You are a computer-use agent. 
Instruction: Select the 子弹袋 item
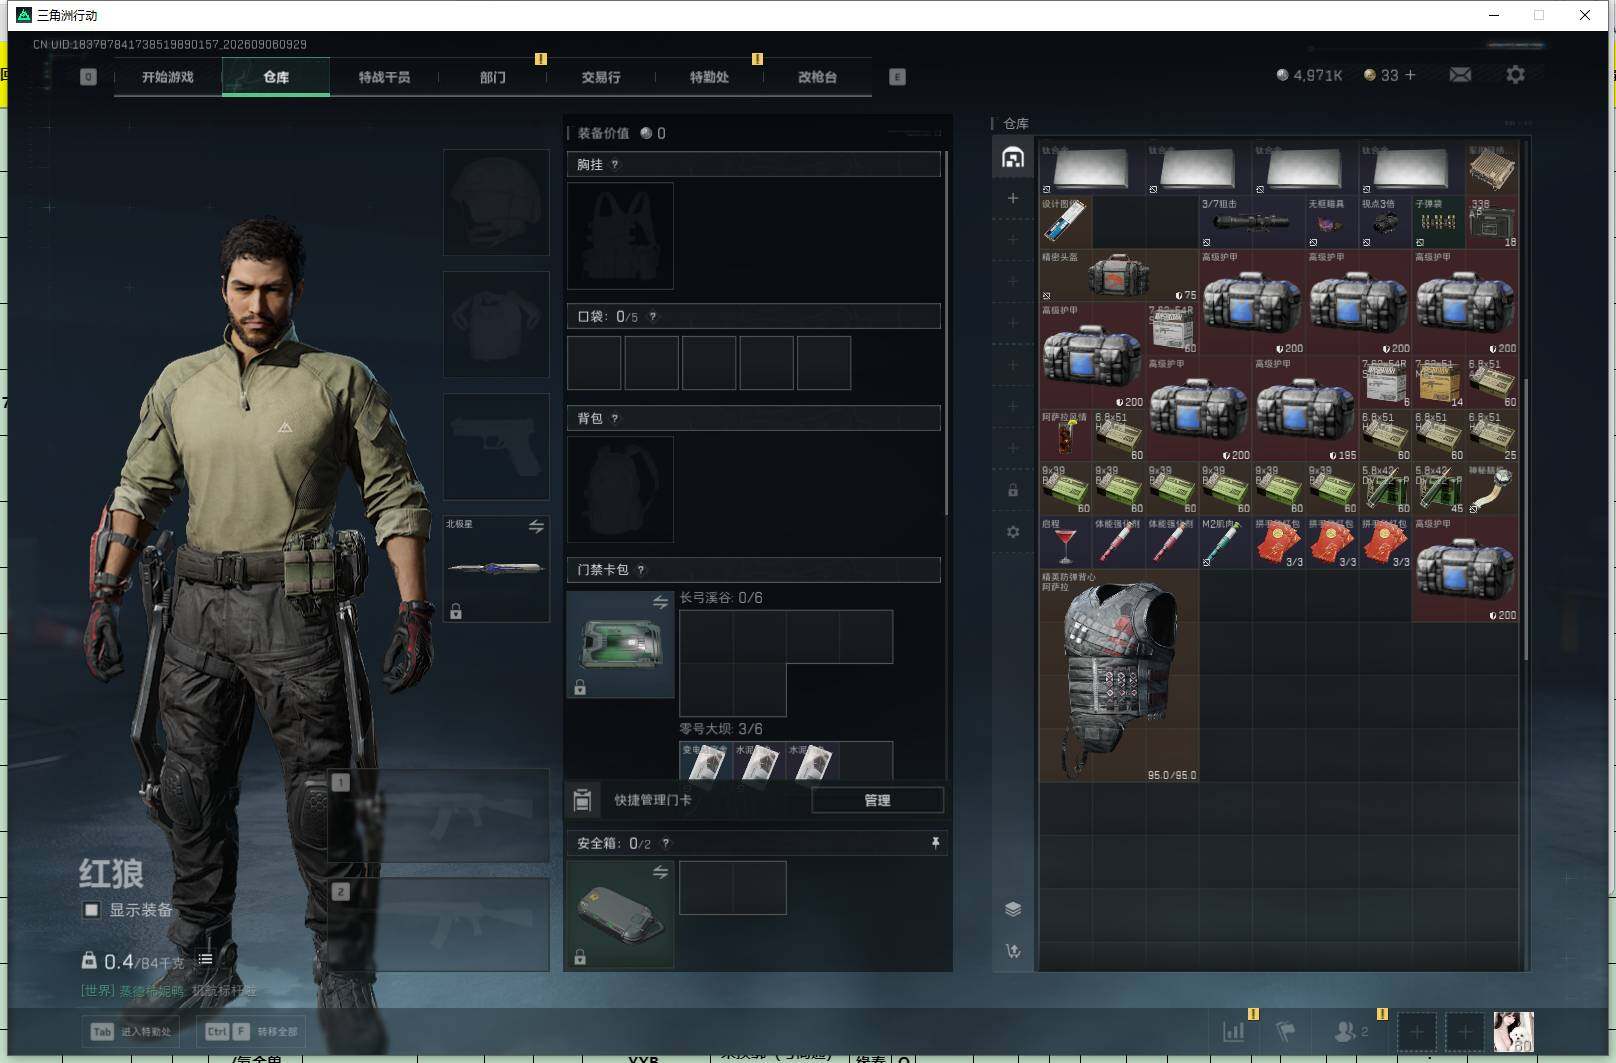pos(1438,222)
